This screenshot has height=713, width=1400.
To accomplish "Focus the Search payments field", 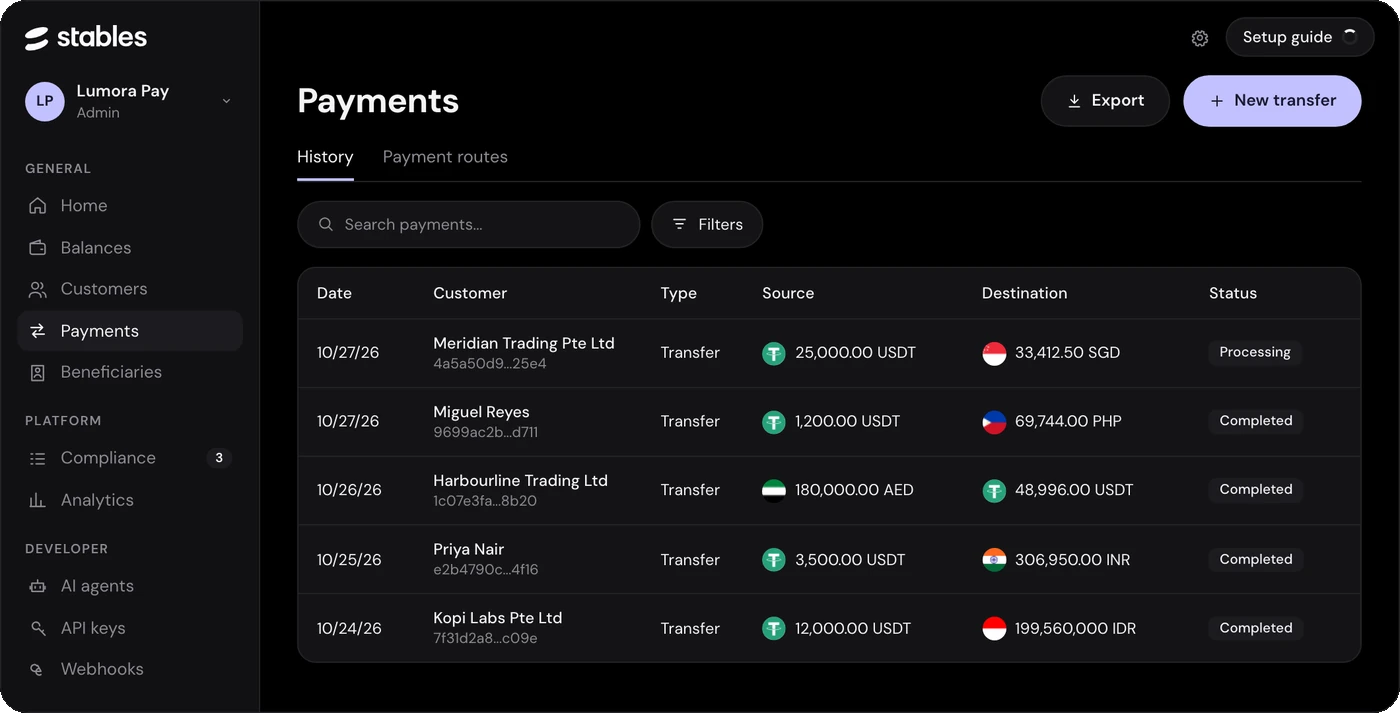I will (468, 225).
